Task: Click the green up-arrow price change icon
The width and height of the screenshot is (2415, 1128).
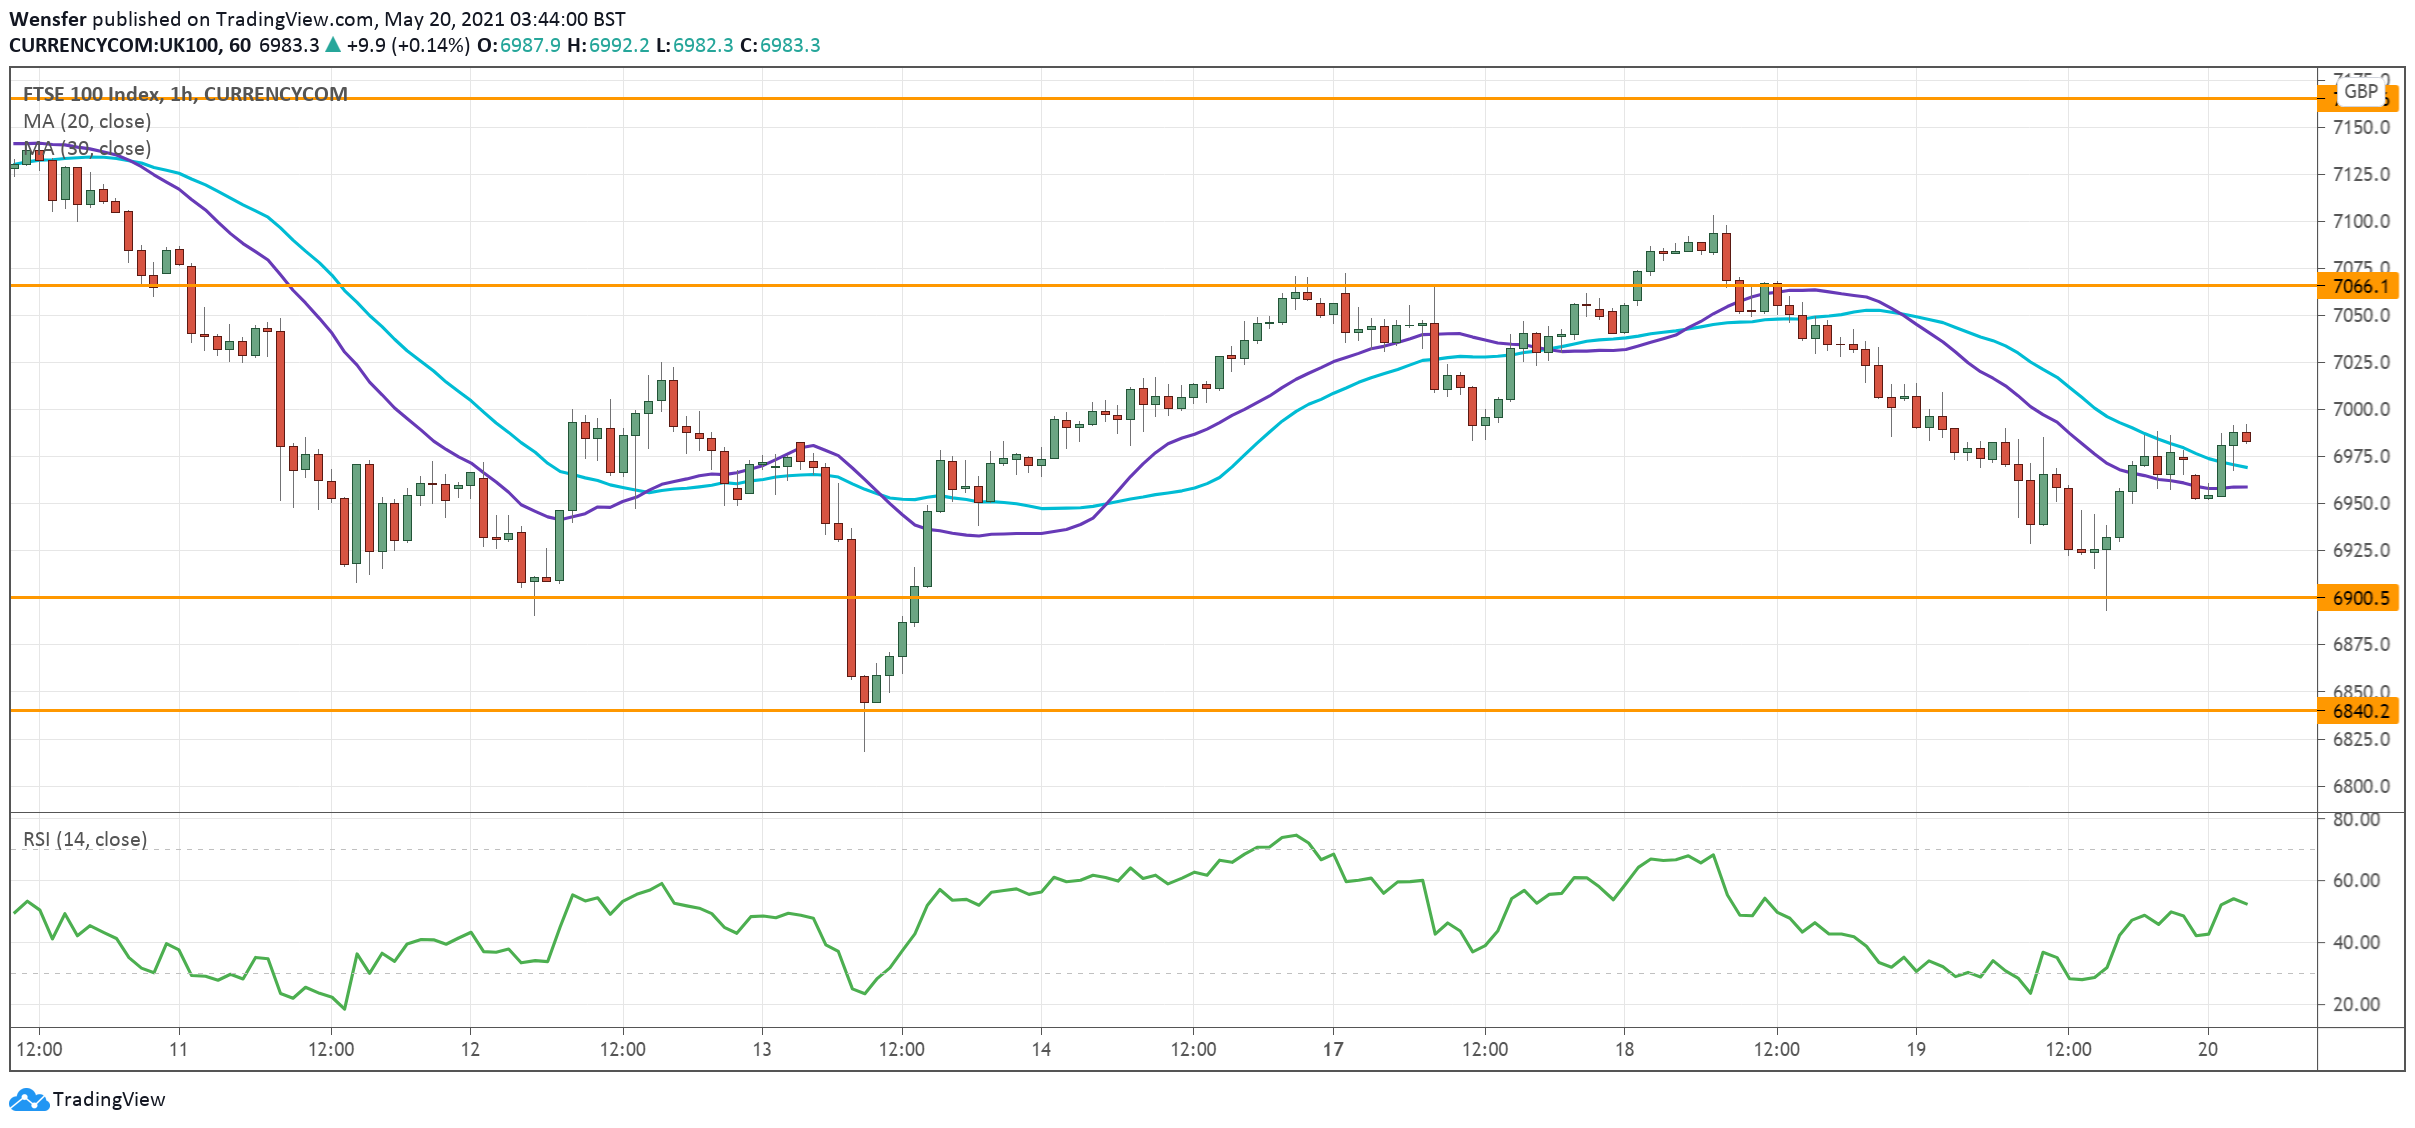Action: (333, 45)
